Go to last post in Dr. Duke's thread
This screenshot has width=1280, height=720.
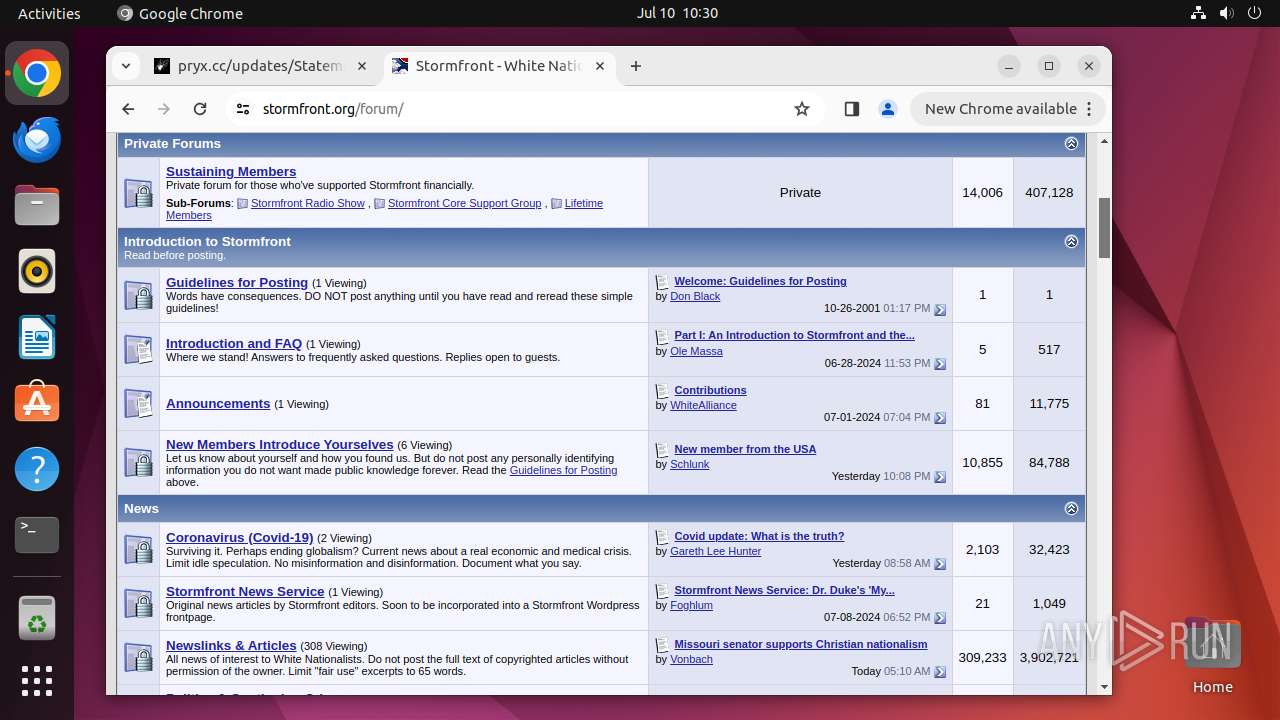point(940,618)
